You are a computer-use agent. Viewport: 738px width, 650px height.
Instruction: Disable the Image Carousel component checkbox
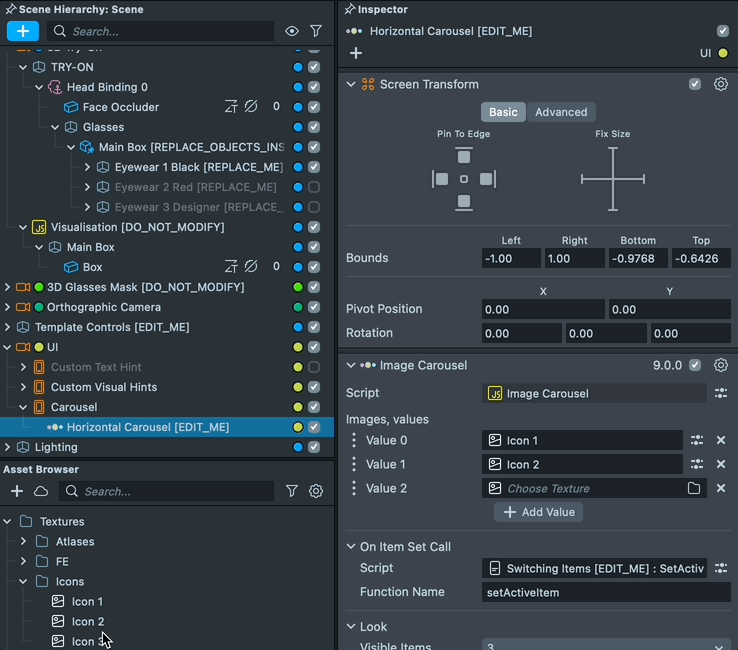pos(695,365)
